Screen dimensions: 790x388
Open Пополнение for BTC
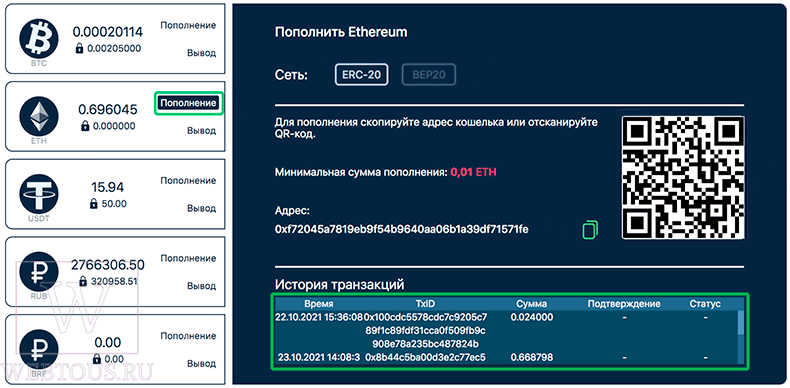tap(188, 25)
